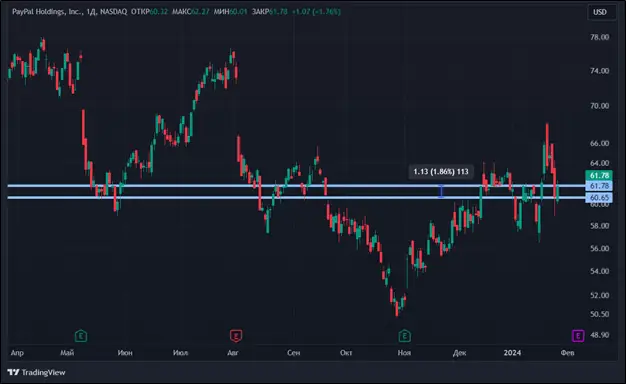Click the Ноя label on time axis
The image size is (626, 384).
point(404,353)
